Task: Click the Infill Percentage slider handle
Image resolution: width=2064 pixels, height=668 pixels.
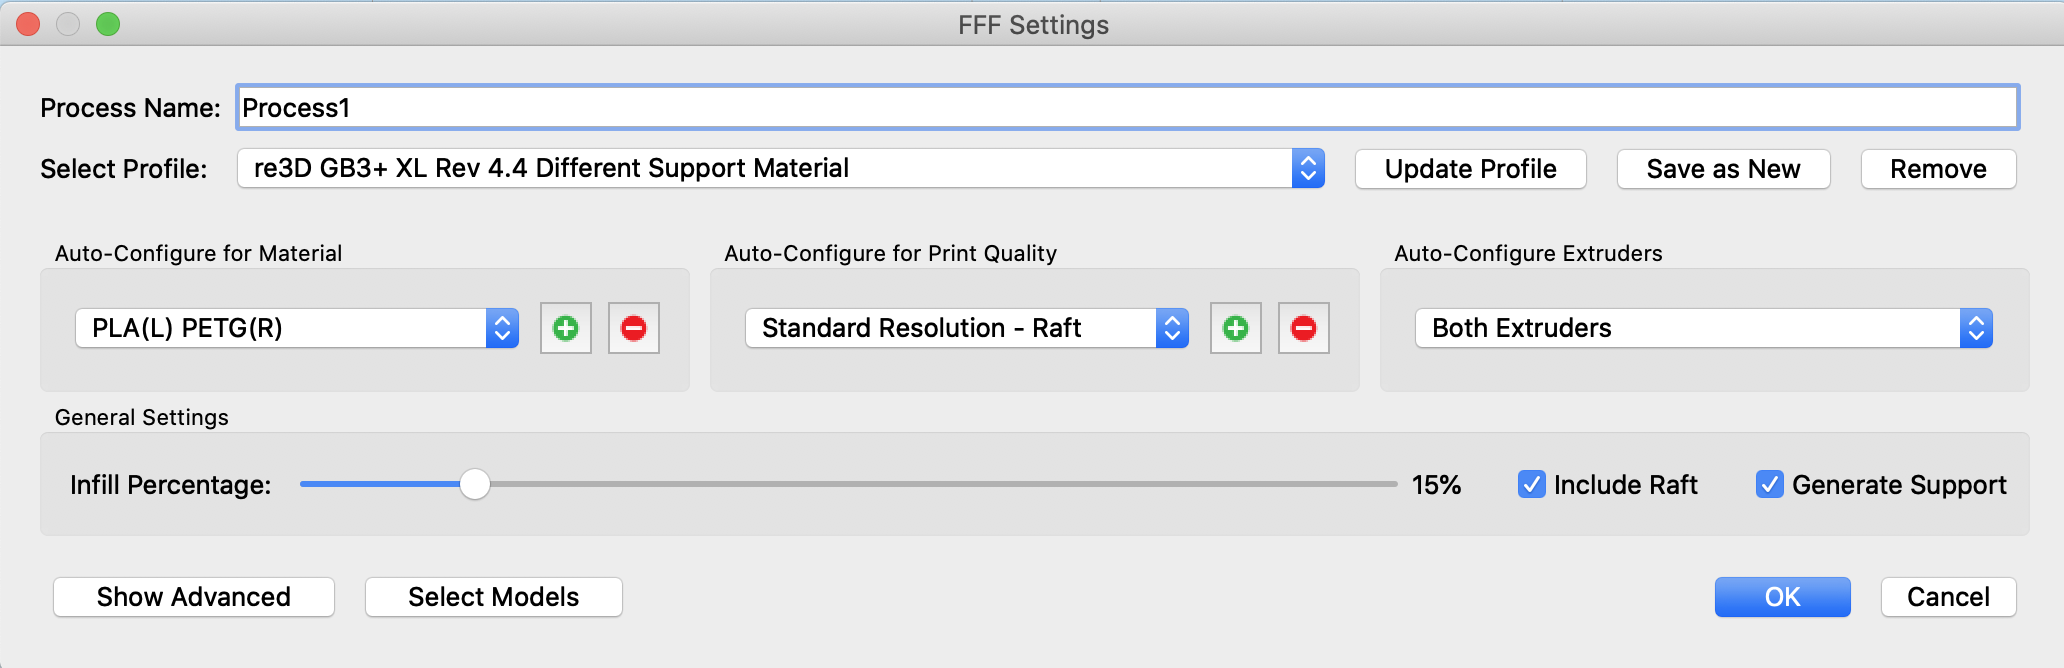Action: tap(475, 484)
